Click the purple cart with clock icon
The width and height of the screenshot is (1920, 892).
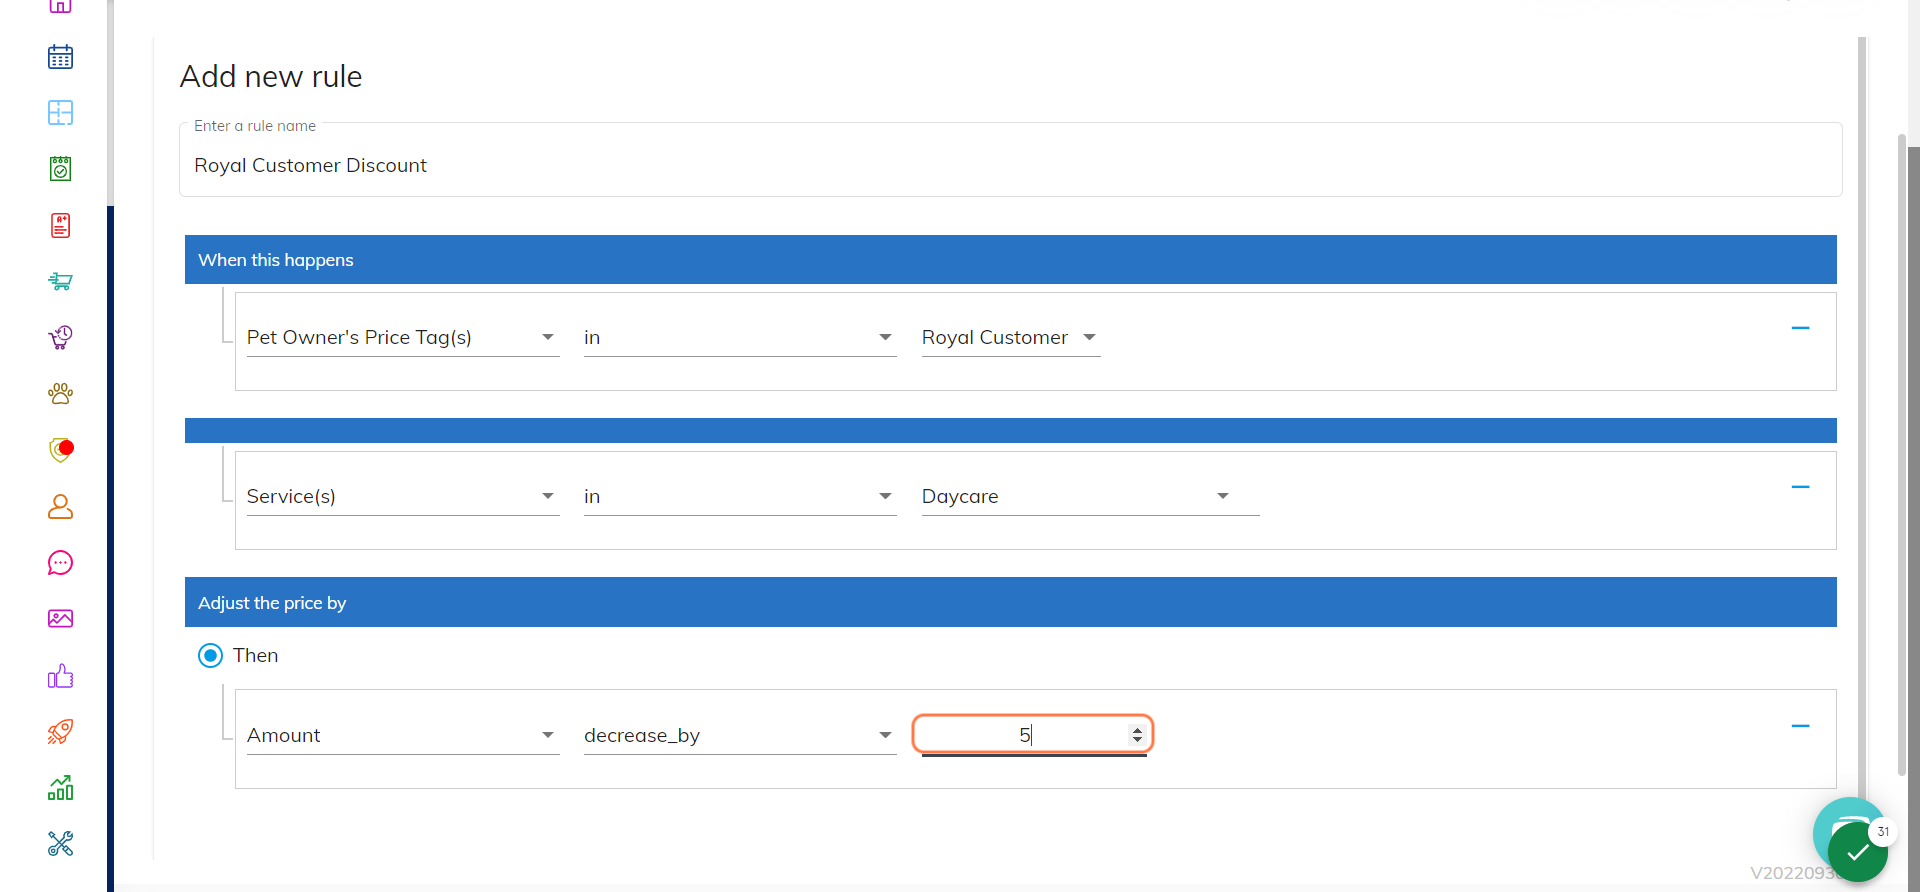point(60,337)
